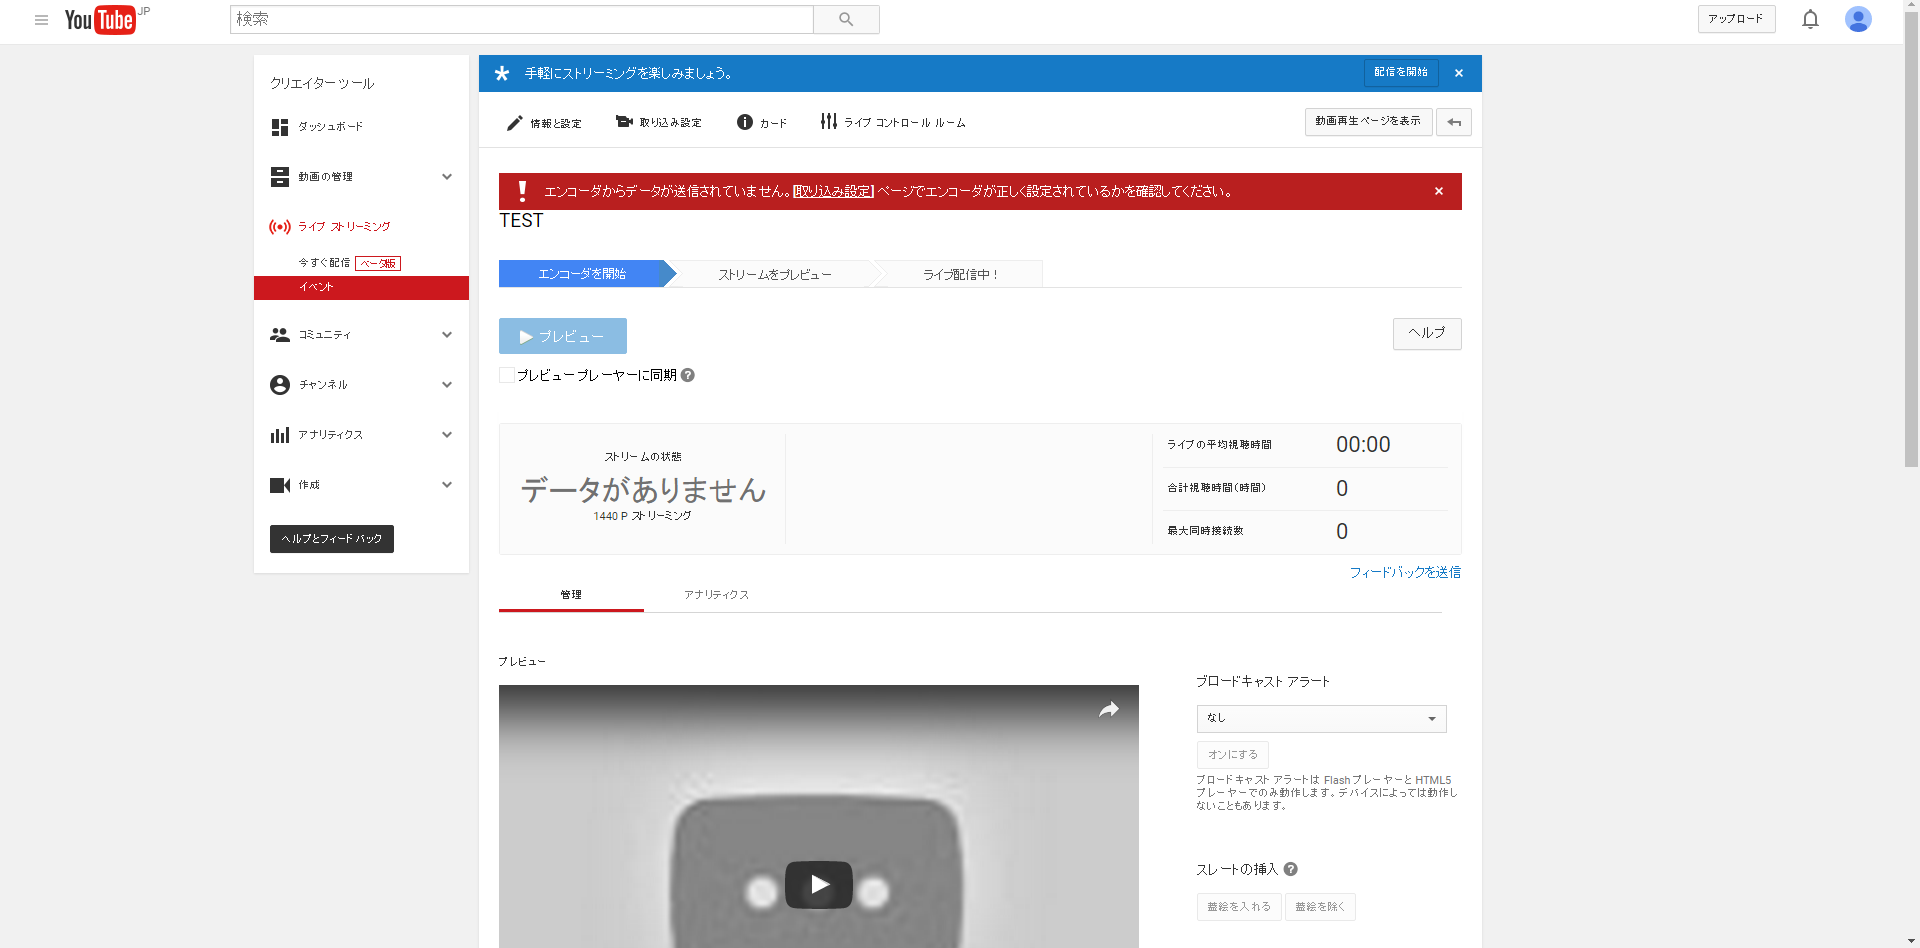
Task: Click the camera icon for 取り込み設定
Action: pyautogui.click(x=624, y=122)
